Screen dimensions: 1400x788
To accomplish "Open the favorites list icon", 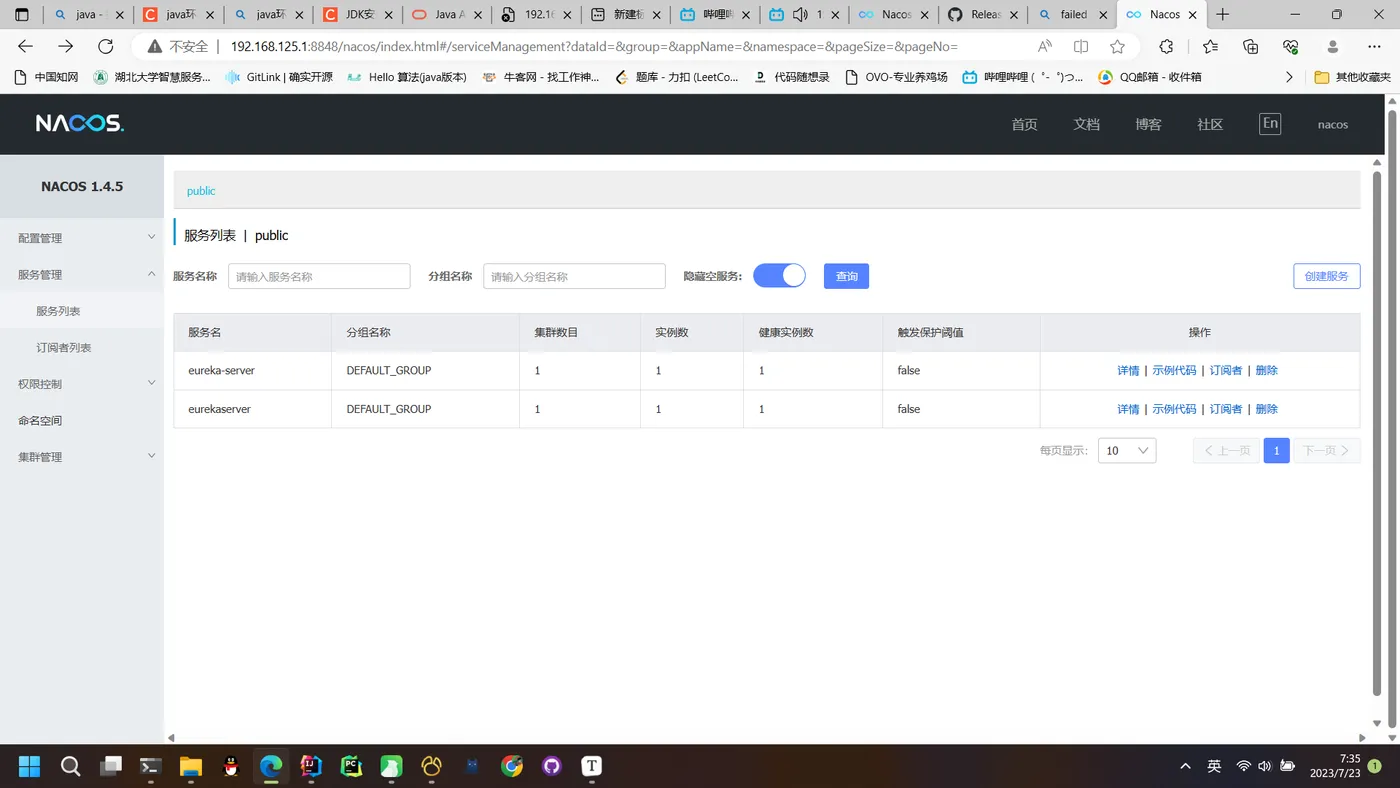I will click(1210, 46).
